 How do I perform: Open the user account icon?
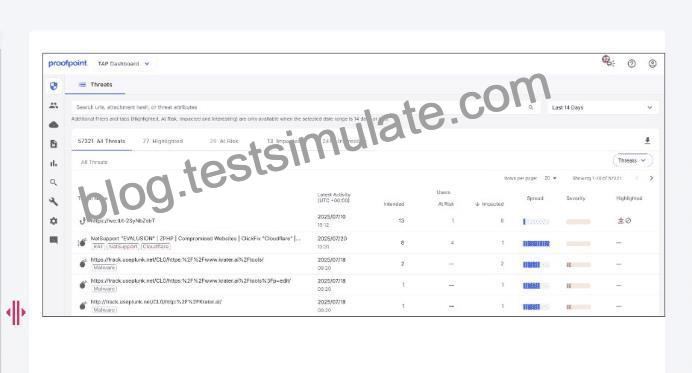652,64
